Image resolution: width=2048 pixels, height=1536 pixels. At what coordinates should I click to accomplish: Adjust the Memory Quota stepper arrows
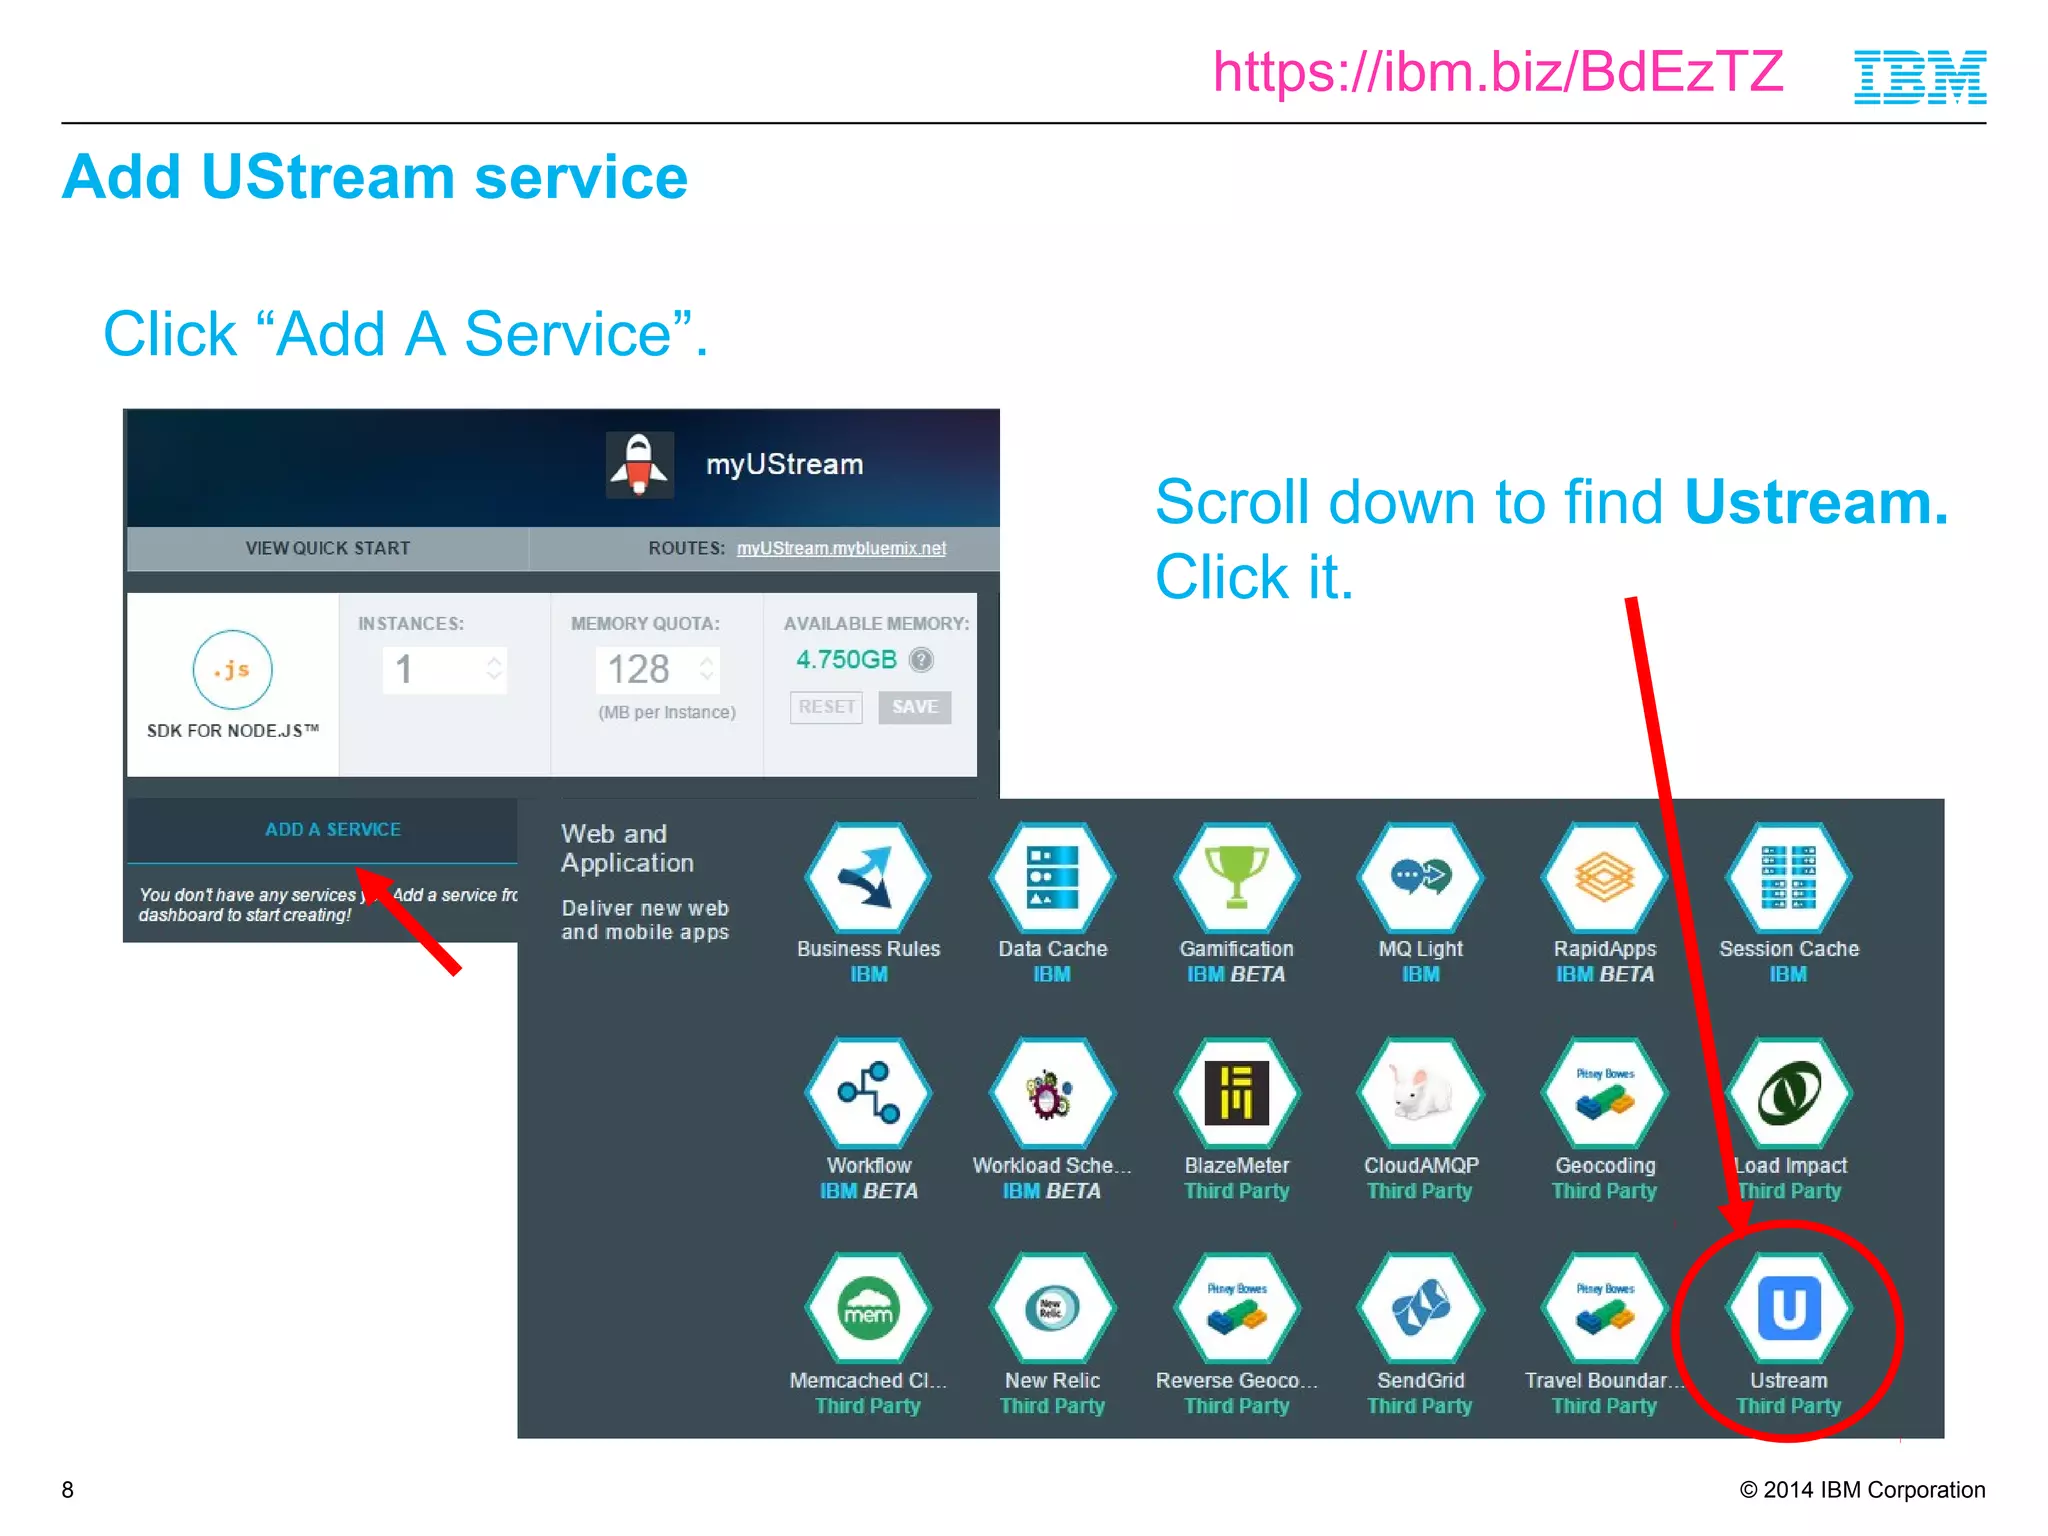pyautogui.click(x=707, y=669)
